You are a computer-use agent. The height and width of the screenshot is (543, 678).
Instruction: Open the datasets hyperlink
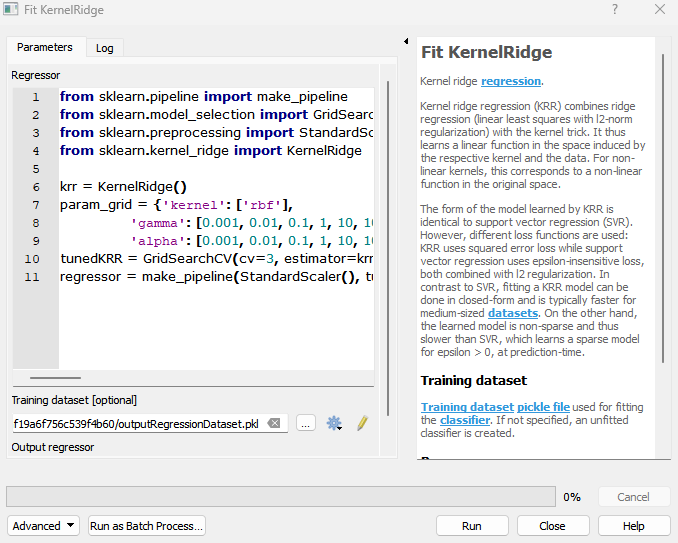(513, 313)
